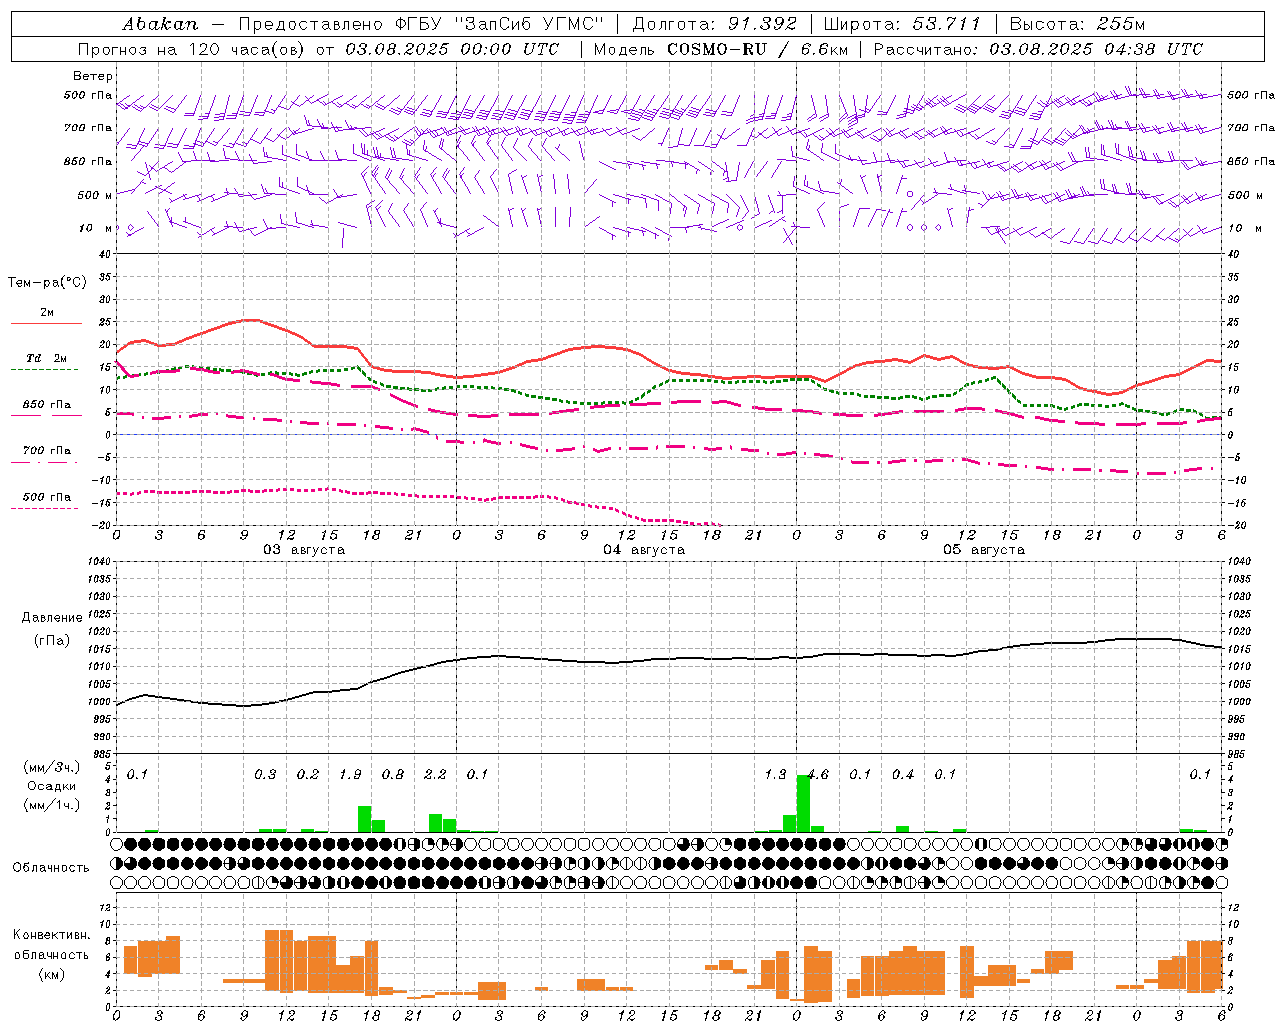Screen dimensions: 1280x1024
Task: Click the "Давление" pressure panel label
Action: tap(52, 618)
